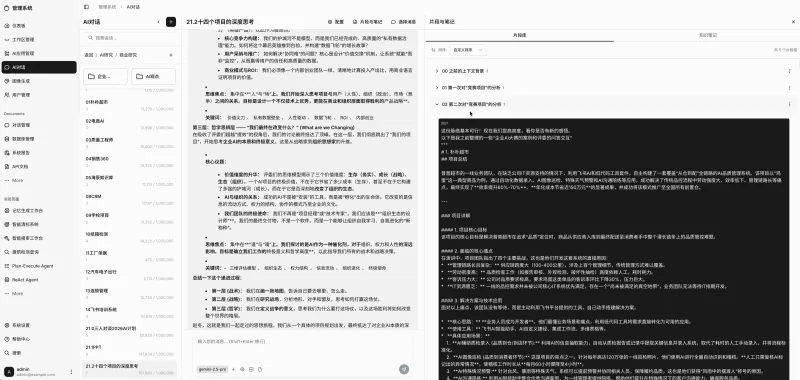Expand More below ReAct Agent
Viewport: 800px width, 380px height.
coord(39,293)
